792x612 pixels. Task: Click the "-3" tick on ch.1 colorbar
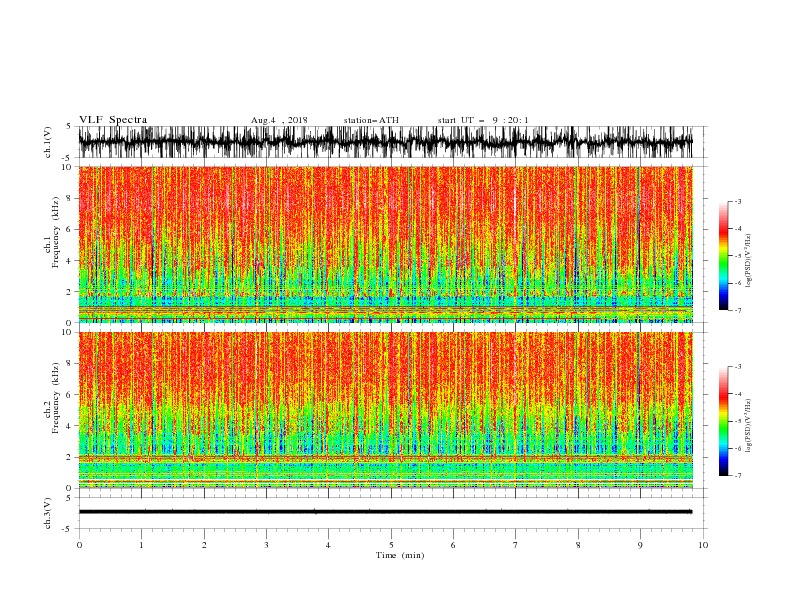tap(738, 201)
